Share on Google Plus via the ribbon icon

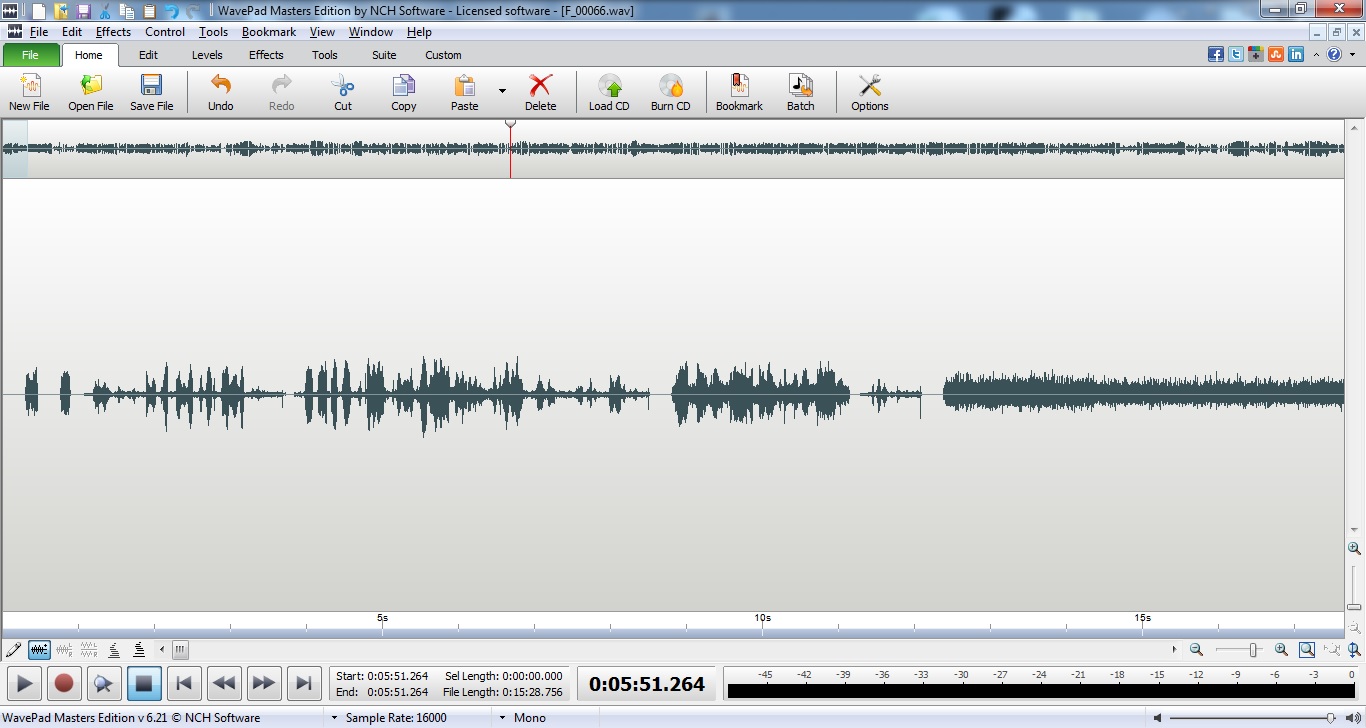(1256, 55)
